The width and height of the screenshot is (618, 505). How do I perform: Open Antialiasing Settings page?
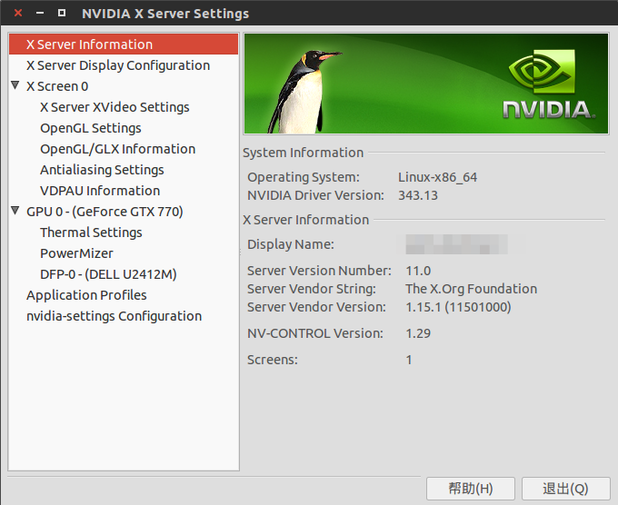point(101,171)
